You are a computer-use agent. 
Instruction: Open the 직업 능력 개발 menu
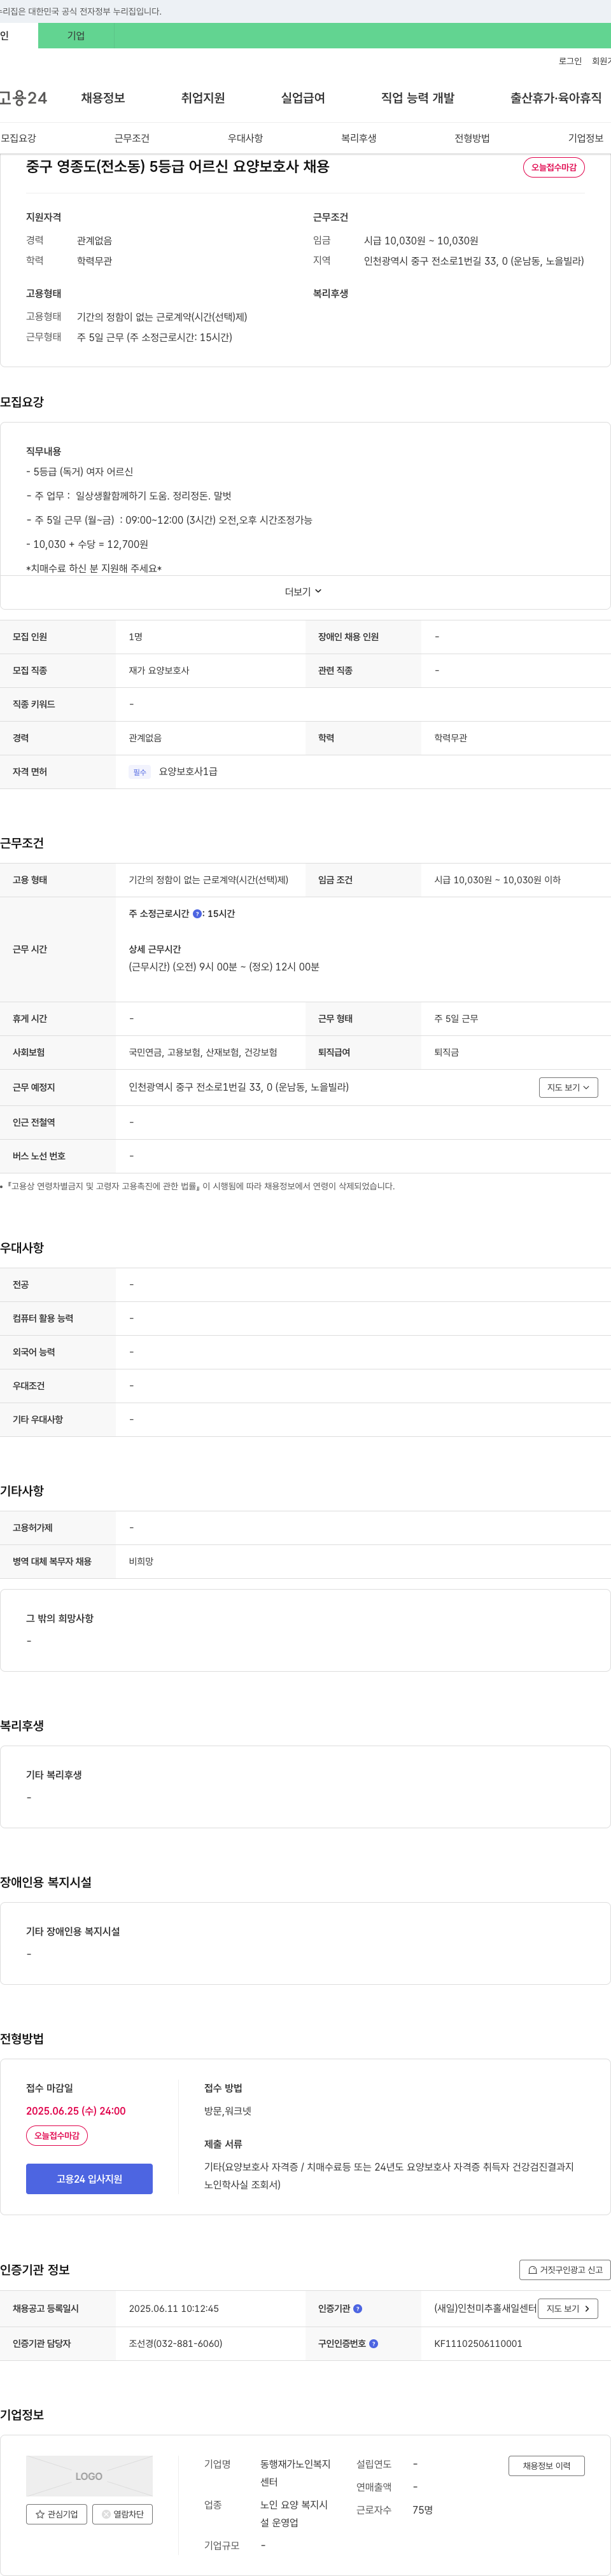tap(417, 98)
